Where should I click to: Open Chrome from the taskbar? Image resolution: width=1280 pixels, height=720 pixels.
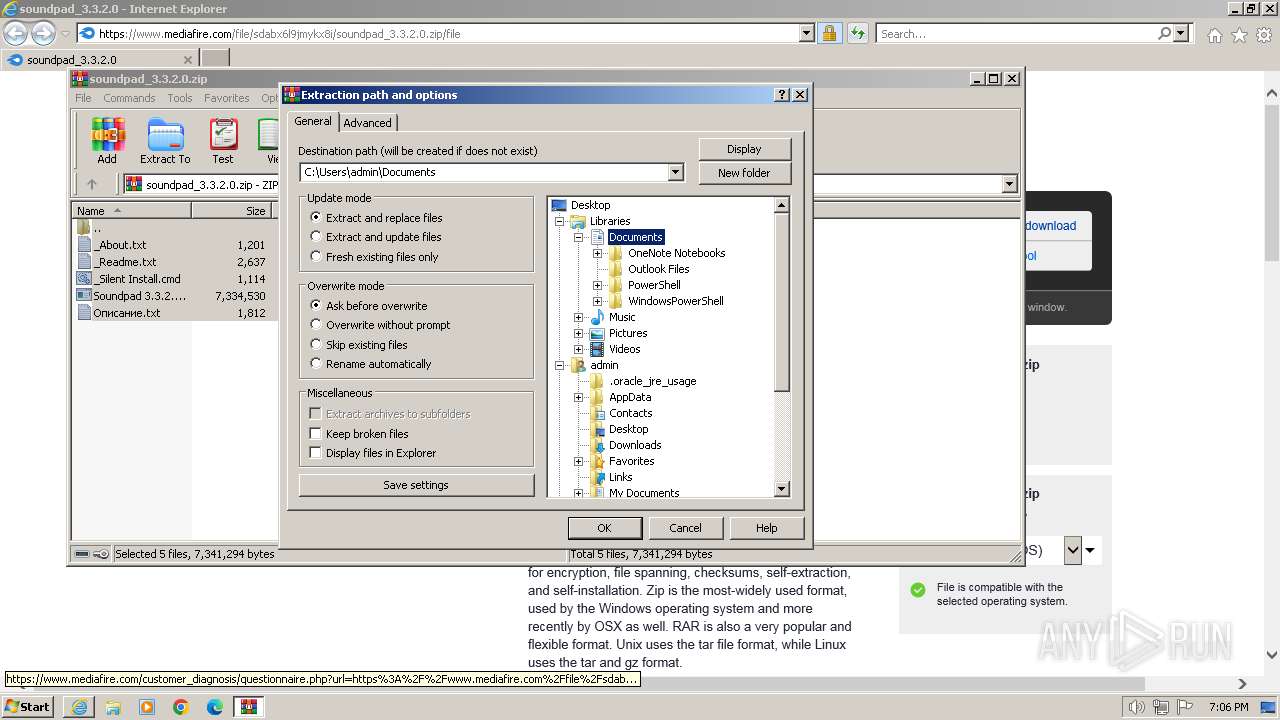181,707
